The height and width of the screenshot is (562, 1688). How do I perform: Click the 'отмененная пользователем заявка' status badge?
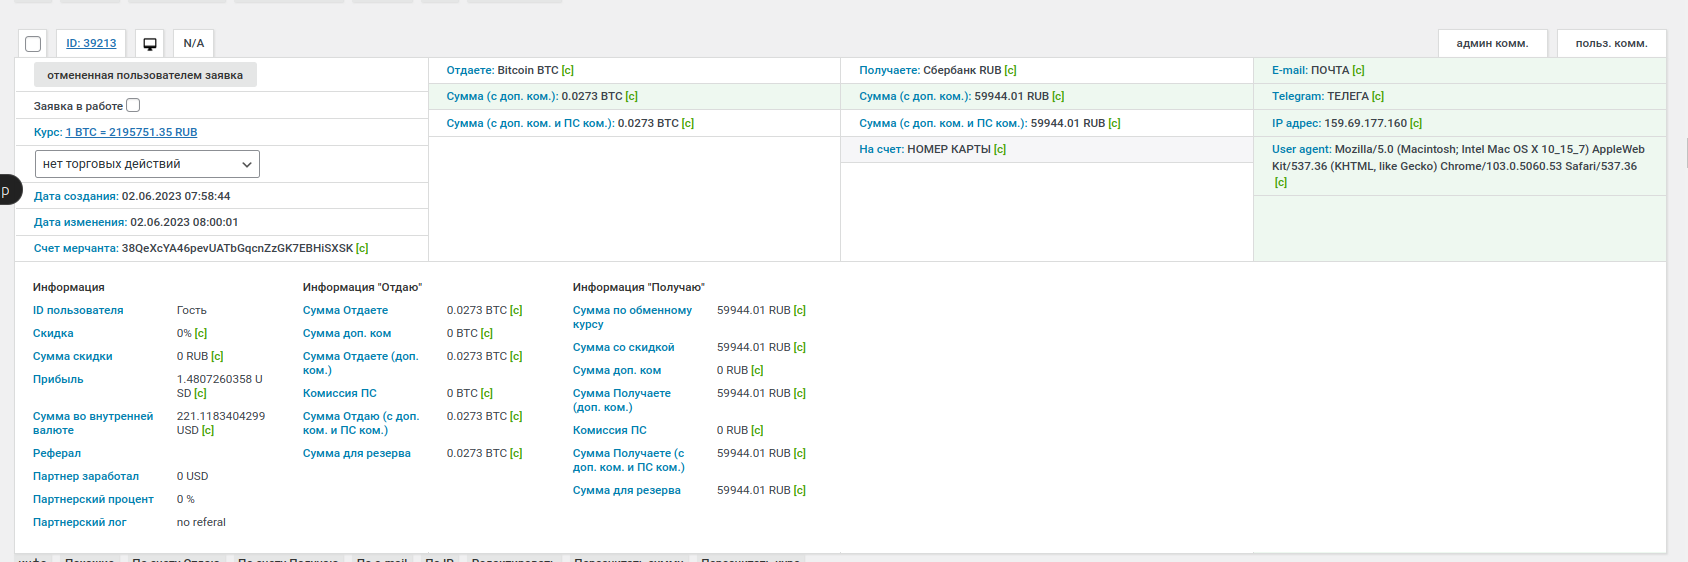(x=145, y=75)
